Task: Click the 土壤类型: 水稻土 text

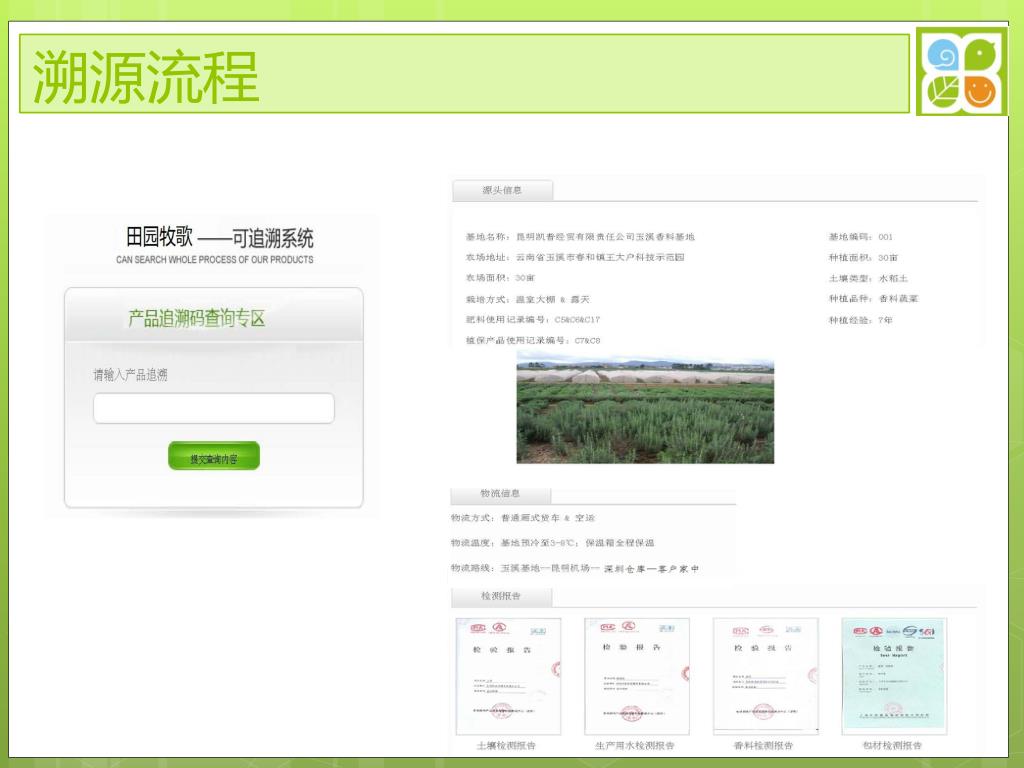Action: pos(868,278)
